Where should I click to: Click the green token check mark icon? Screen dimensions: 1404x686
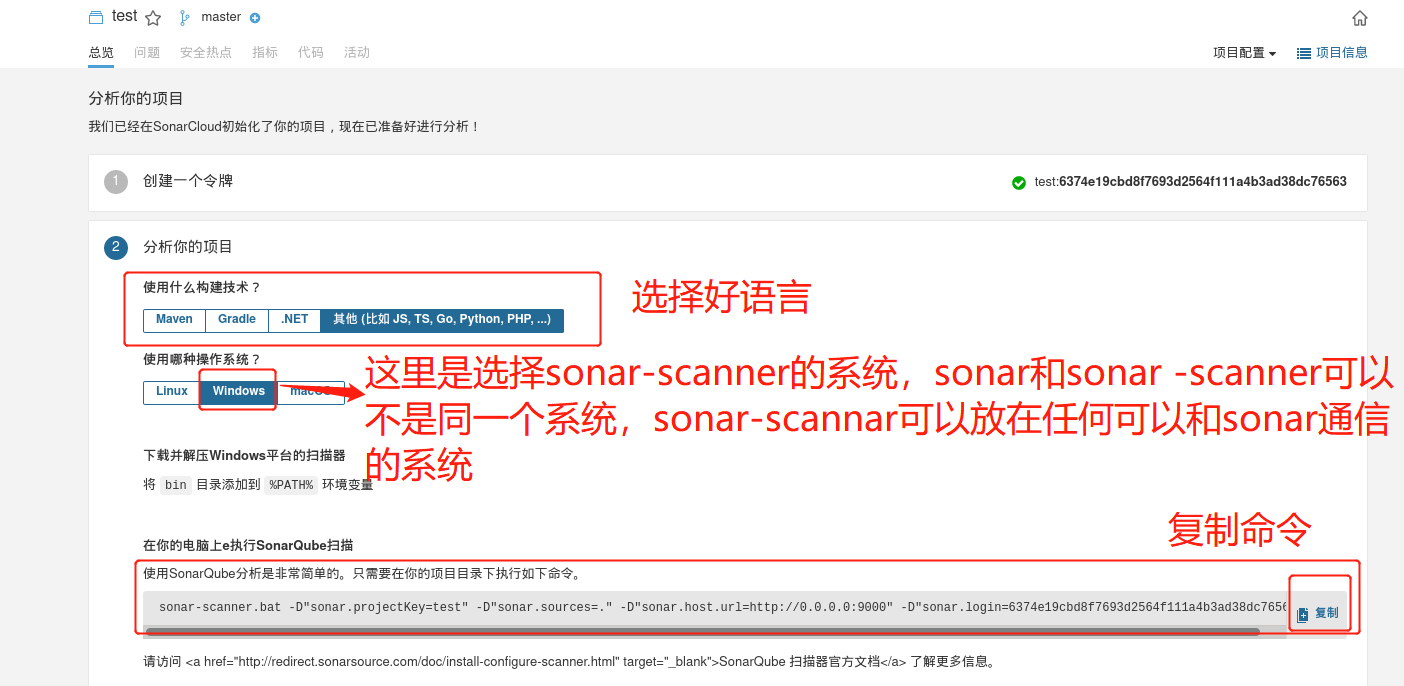pos(1019,182)
